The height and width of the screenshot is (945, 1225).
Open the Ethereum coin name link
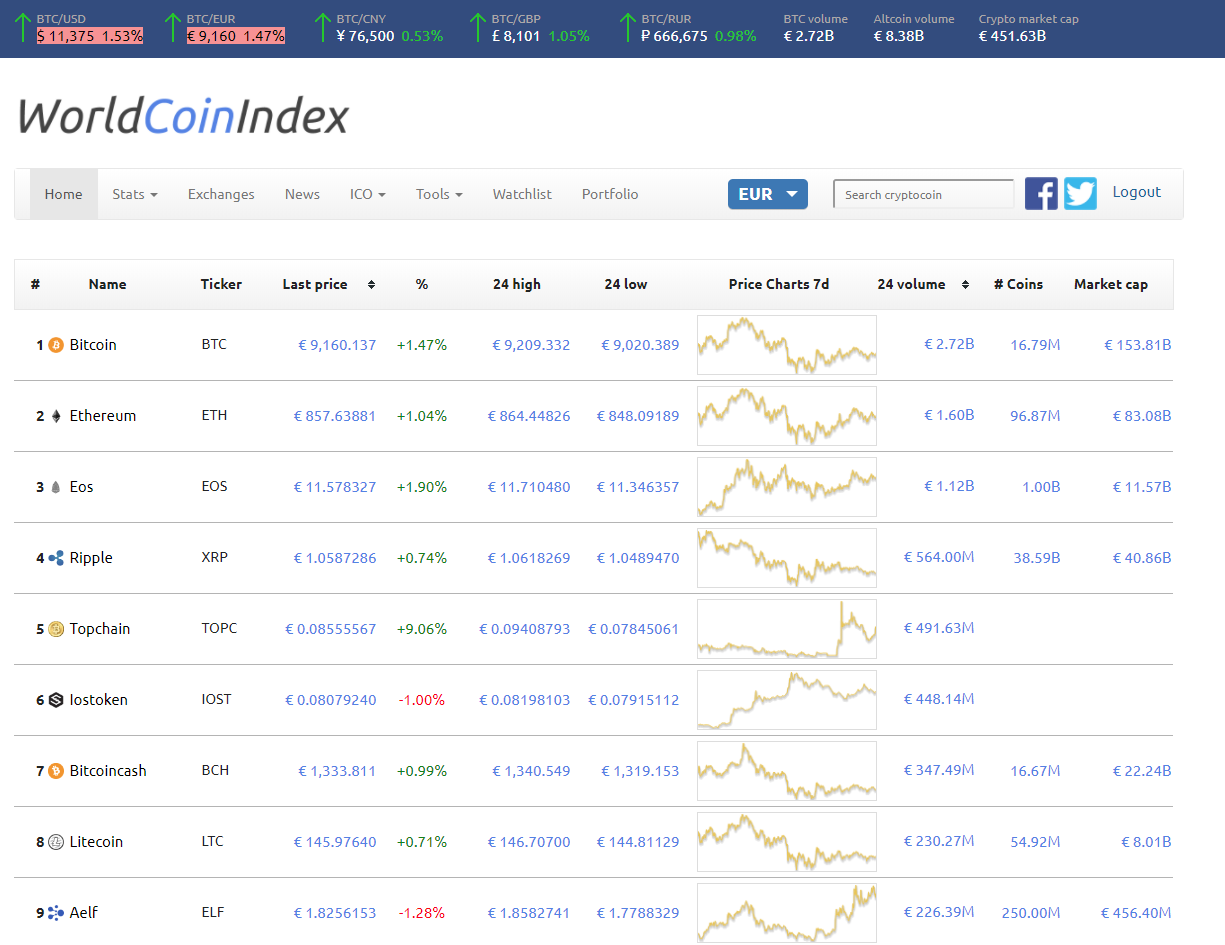pyautogui.click(x=103, y=416)
